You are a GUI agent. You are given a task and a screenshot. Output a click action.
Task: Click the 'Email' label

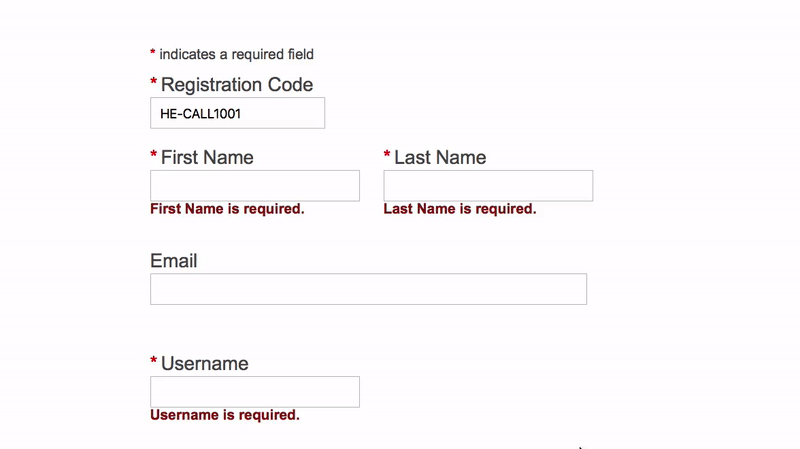pos(173,261)
